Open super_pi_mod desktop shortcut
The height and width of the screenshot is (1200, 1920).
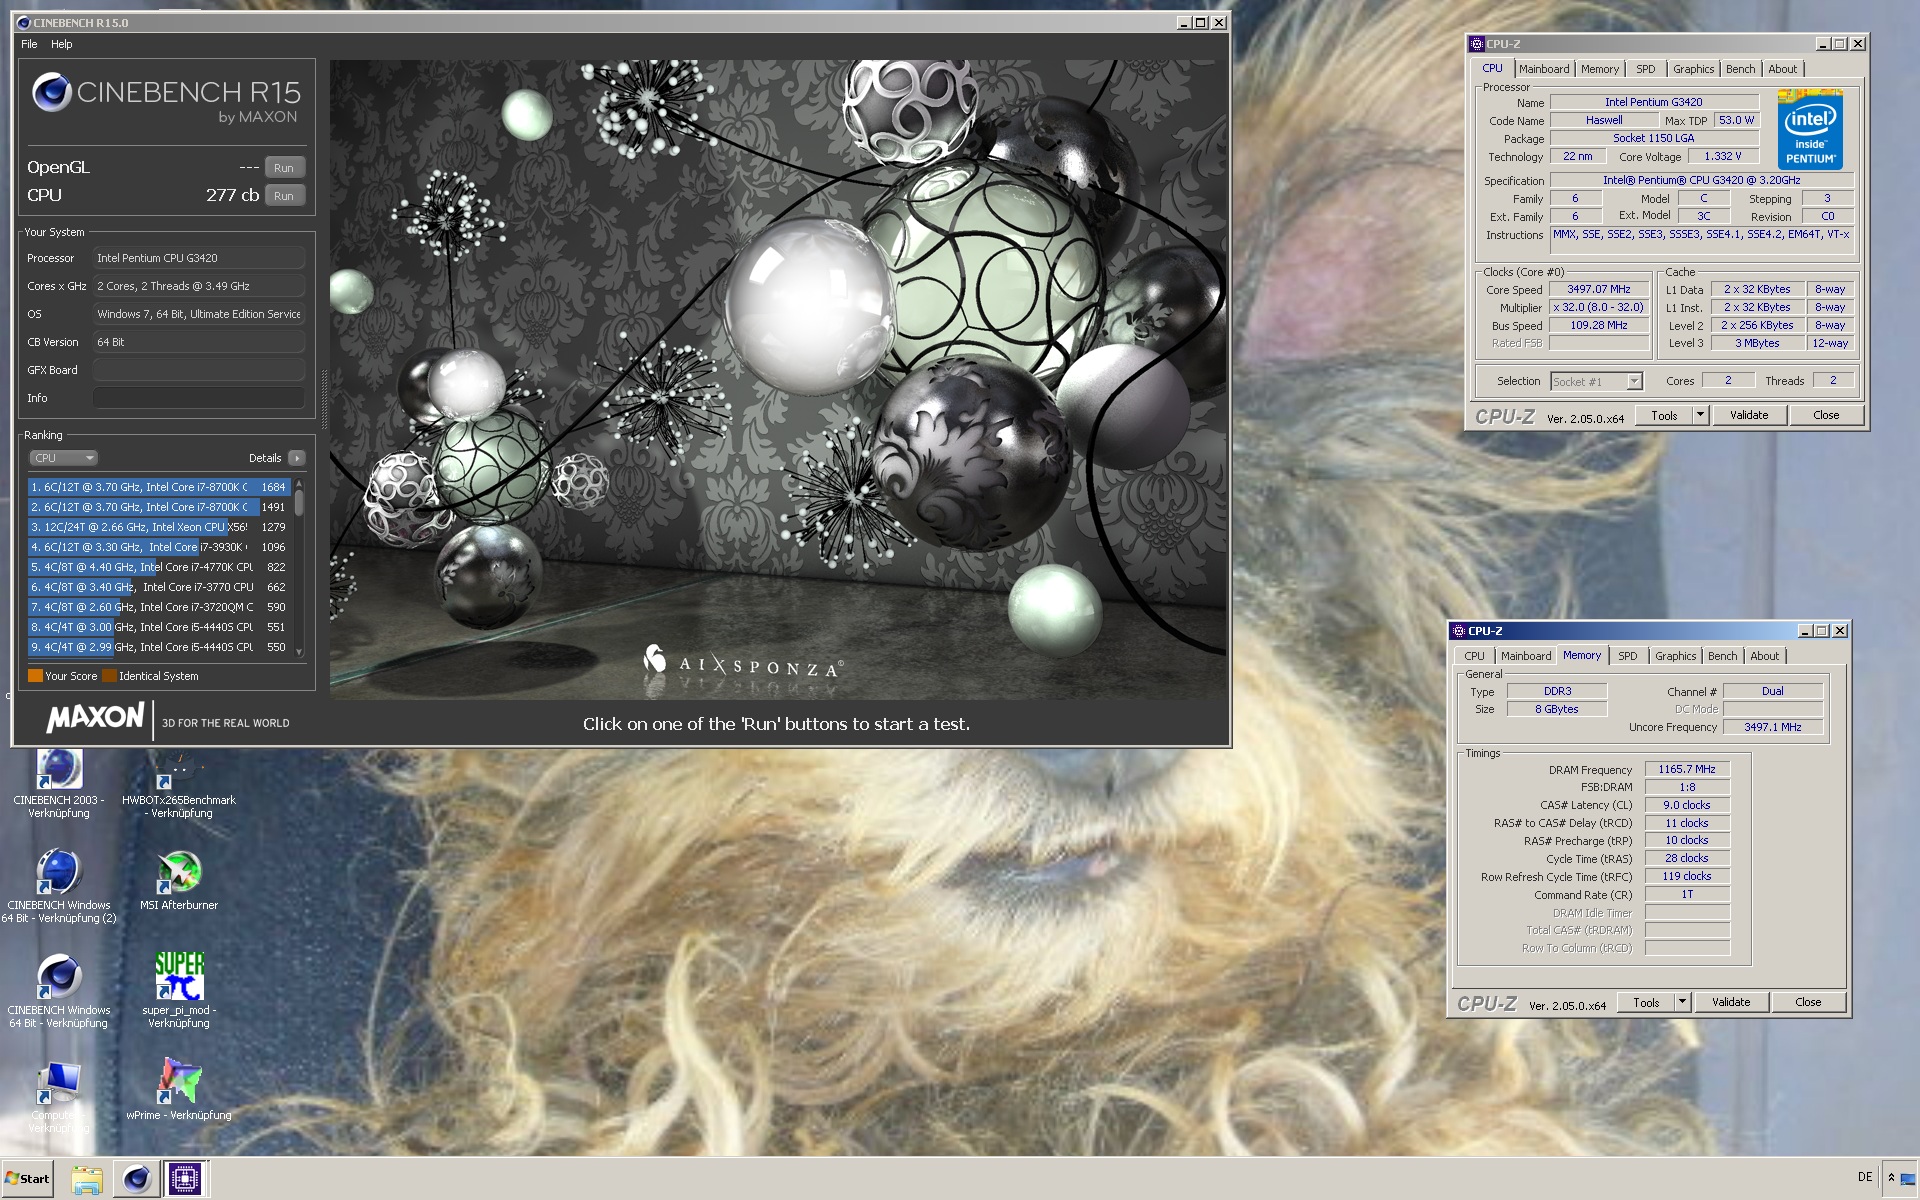click(179, 990)
